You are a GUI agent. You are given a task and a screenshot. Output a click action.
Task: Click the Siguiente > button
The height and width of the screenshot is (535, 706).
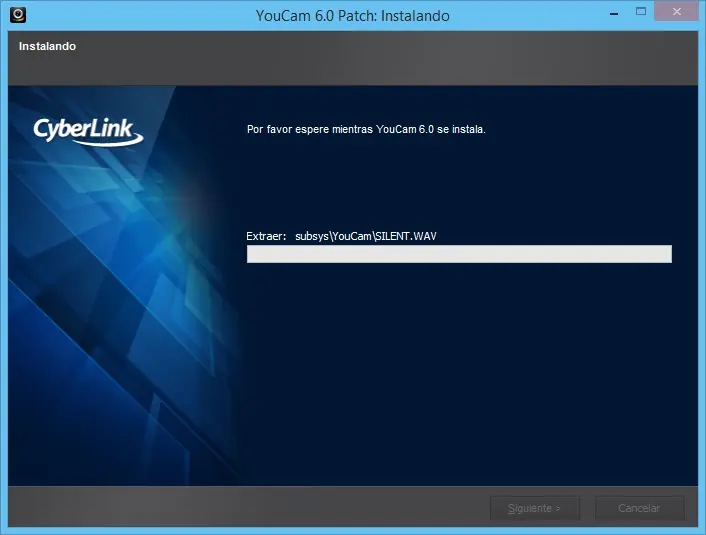point(534,508)
